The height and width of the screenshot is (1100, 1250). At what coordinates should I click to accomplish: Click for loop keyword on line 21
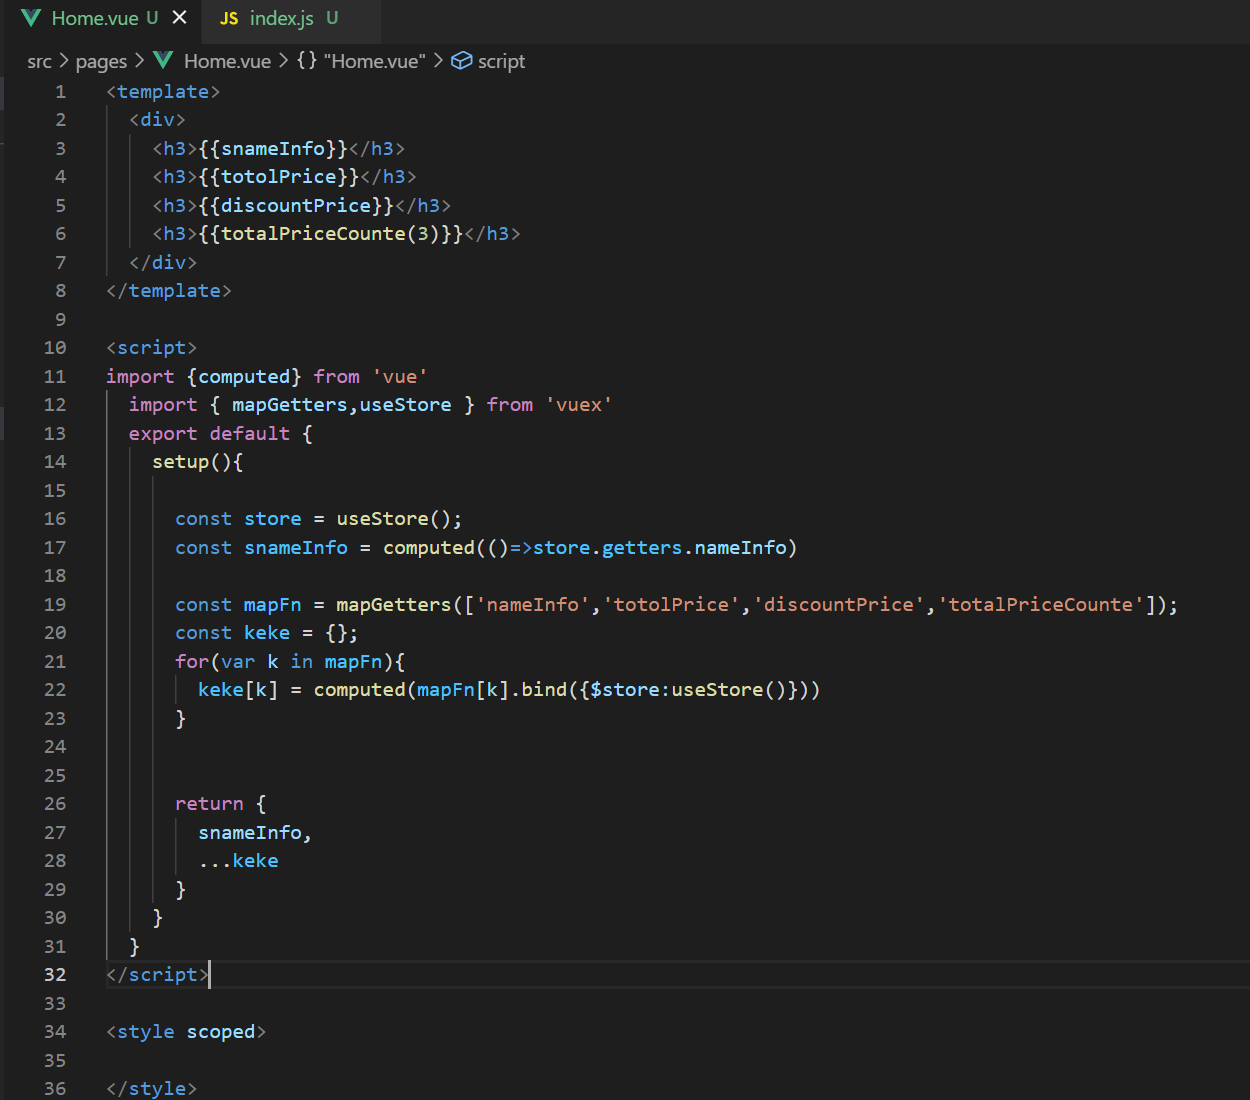tap(192, 662)
